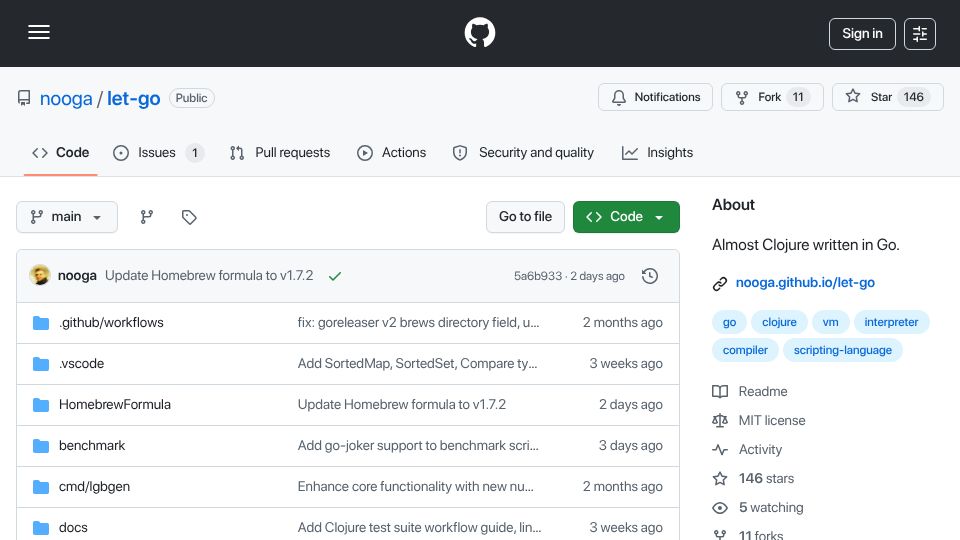960x540 pixels.
Task: Switch to the Issues tab
Action: click(158, 152)
